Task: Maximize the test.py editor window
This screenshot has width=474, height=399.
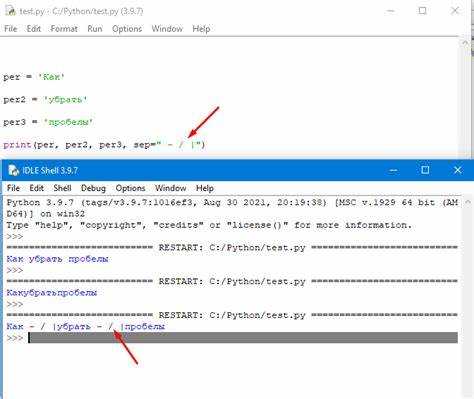Action: (422, 11)
